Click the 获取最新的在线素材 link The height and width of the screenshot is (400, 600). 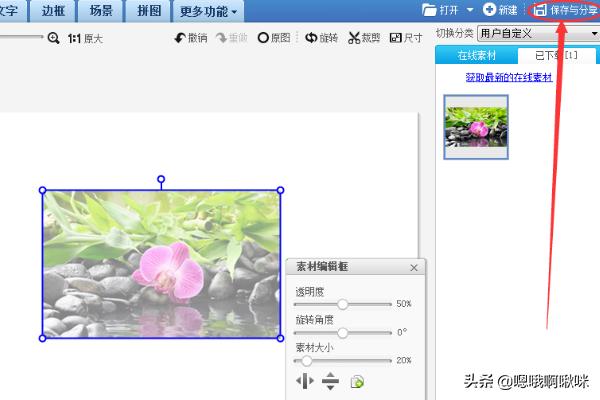pyautogui.click(x=509, y=77)
